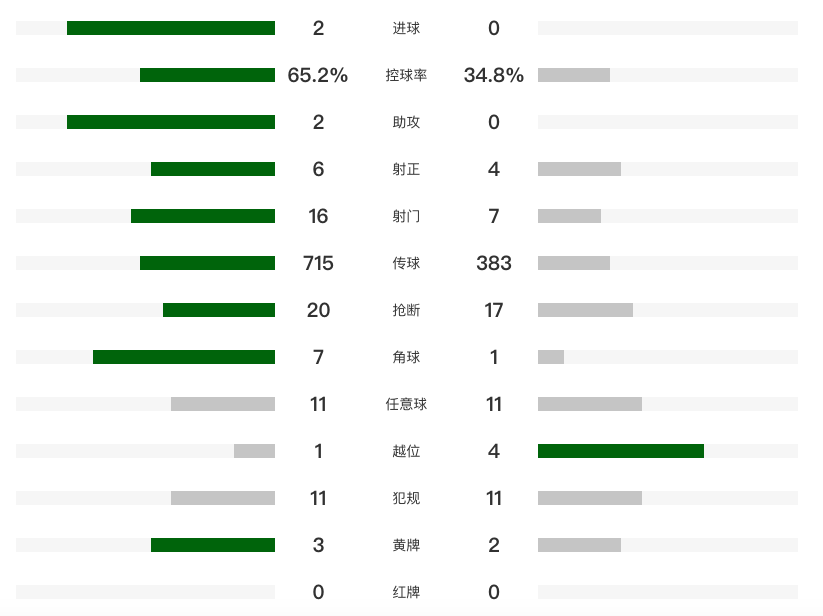Click the 控球率 row label
This screenshot has width=823, height=616.
pos(406,75)
